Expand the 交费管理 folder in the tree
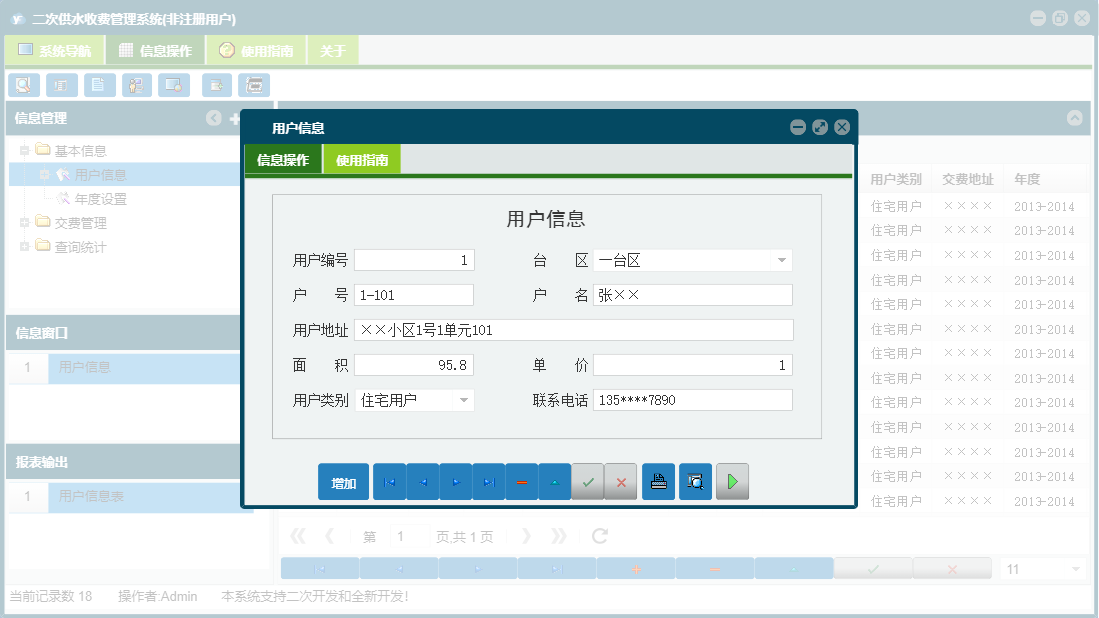 click(24, 222)
